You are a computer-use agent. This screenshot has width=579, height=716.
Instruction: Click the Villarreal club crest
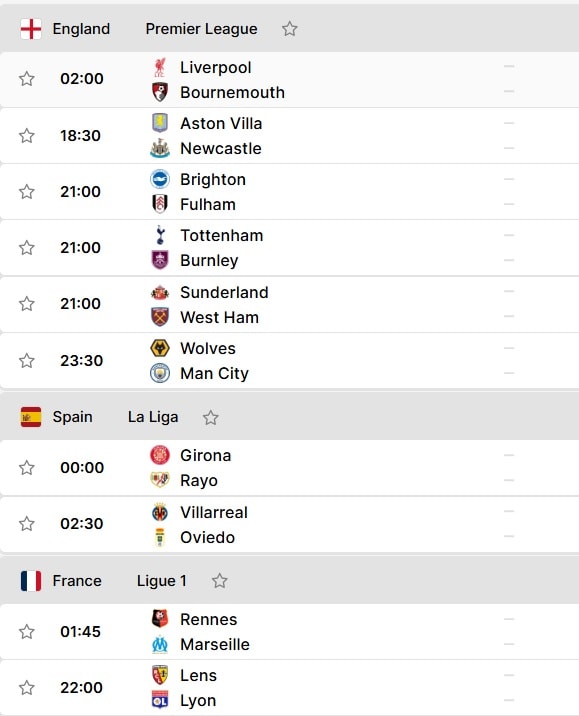(x=160, y=512)
